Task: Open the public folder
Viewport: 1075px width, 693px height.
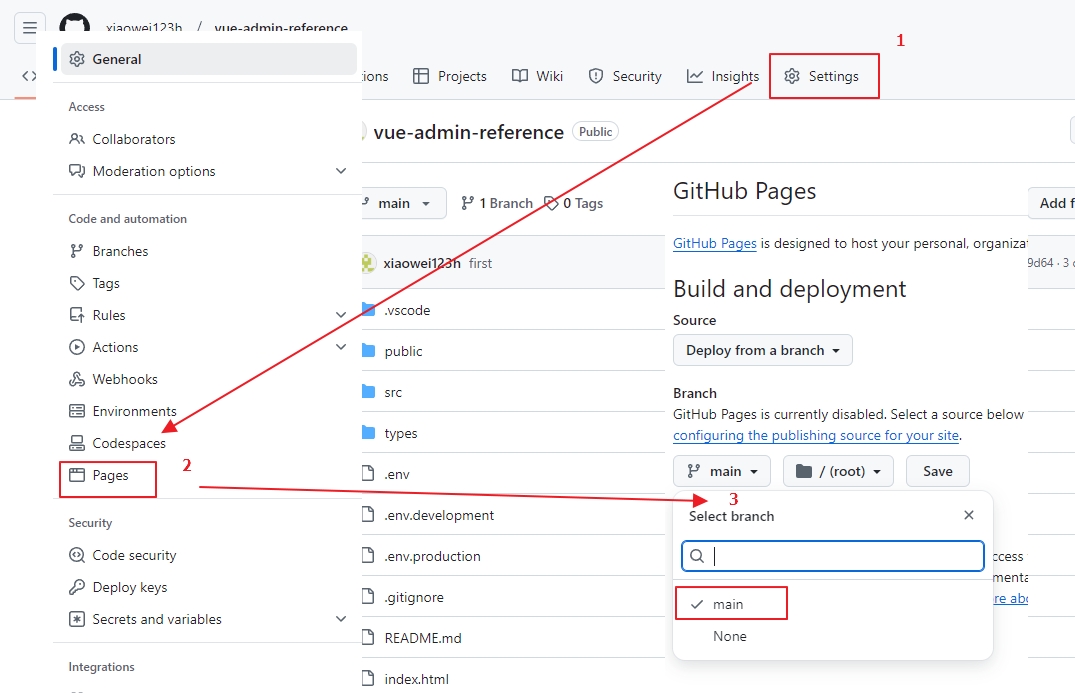Action: point(403,351)
